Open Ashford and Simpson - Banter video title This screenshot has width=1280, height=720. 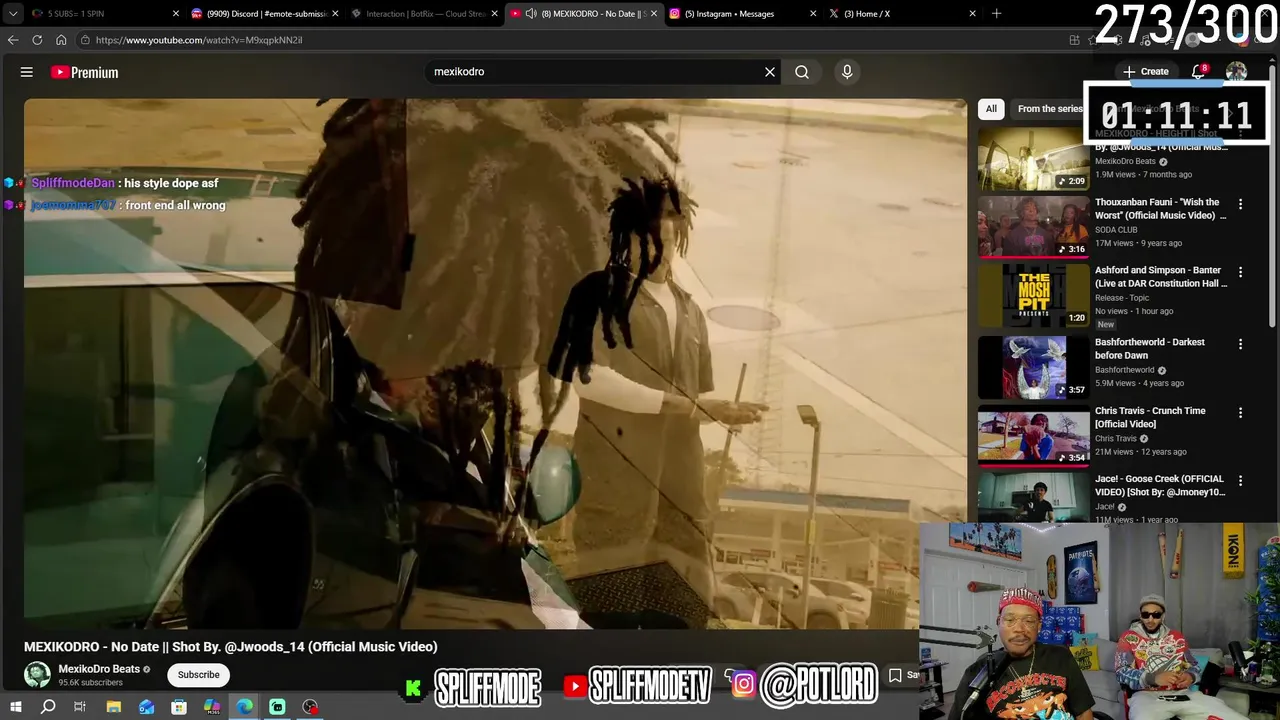(x=1160, y=276)
